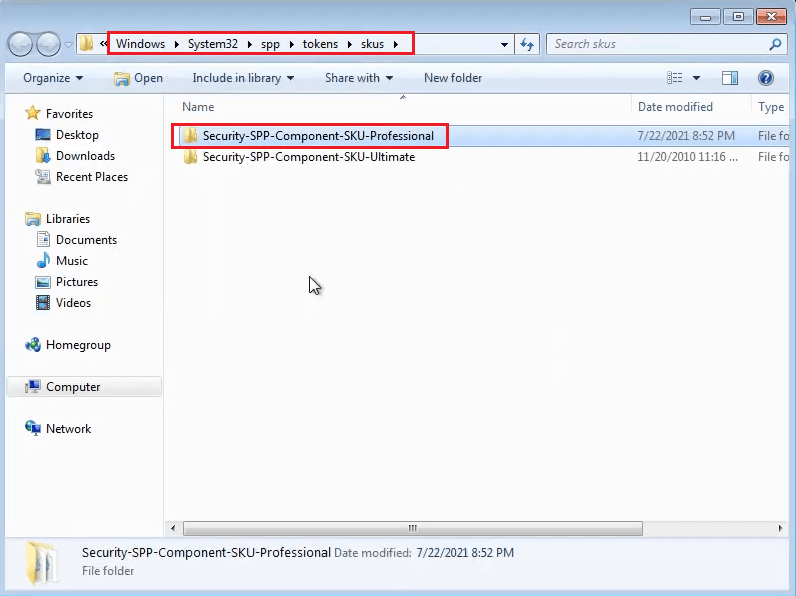Open the Share with menu
This screenshot has width=796, height=596.
359,78
